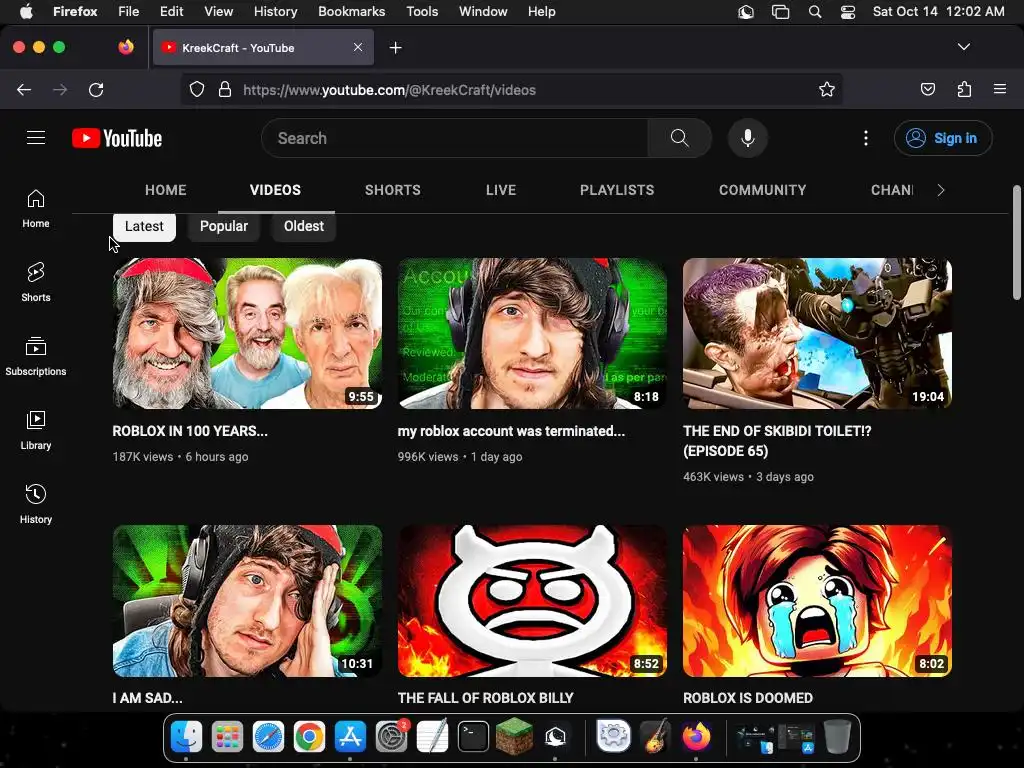This screenshot has height=768, width=1024.
Task: Open Google Chrome from the dock
Action: pos(309,737)
